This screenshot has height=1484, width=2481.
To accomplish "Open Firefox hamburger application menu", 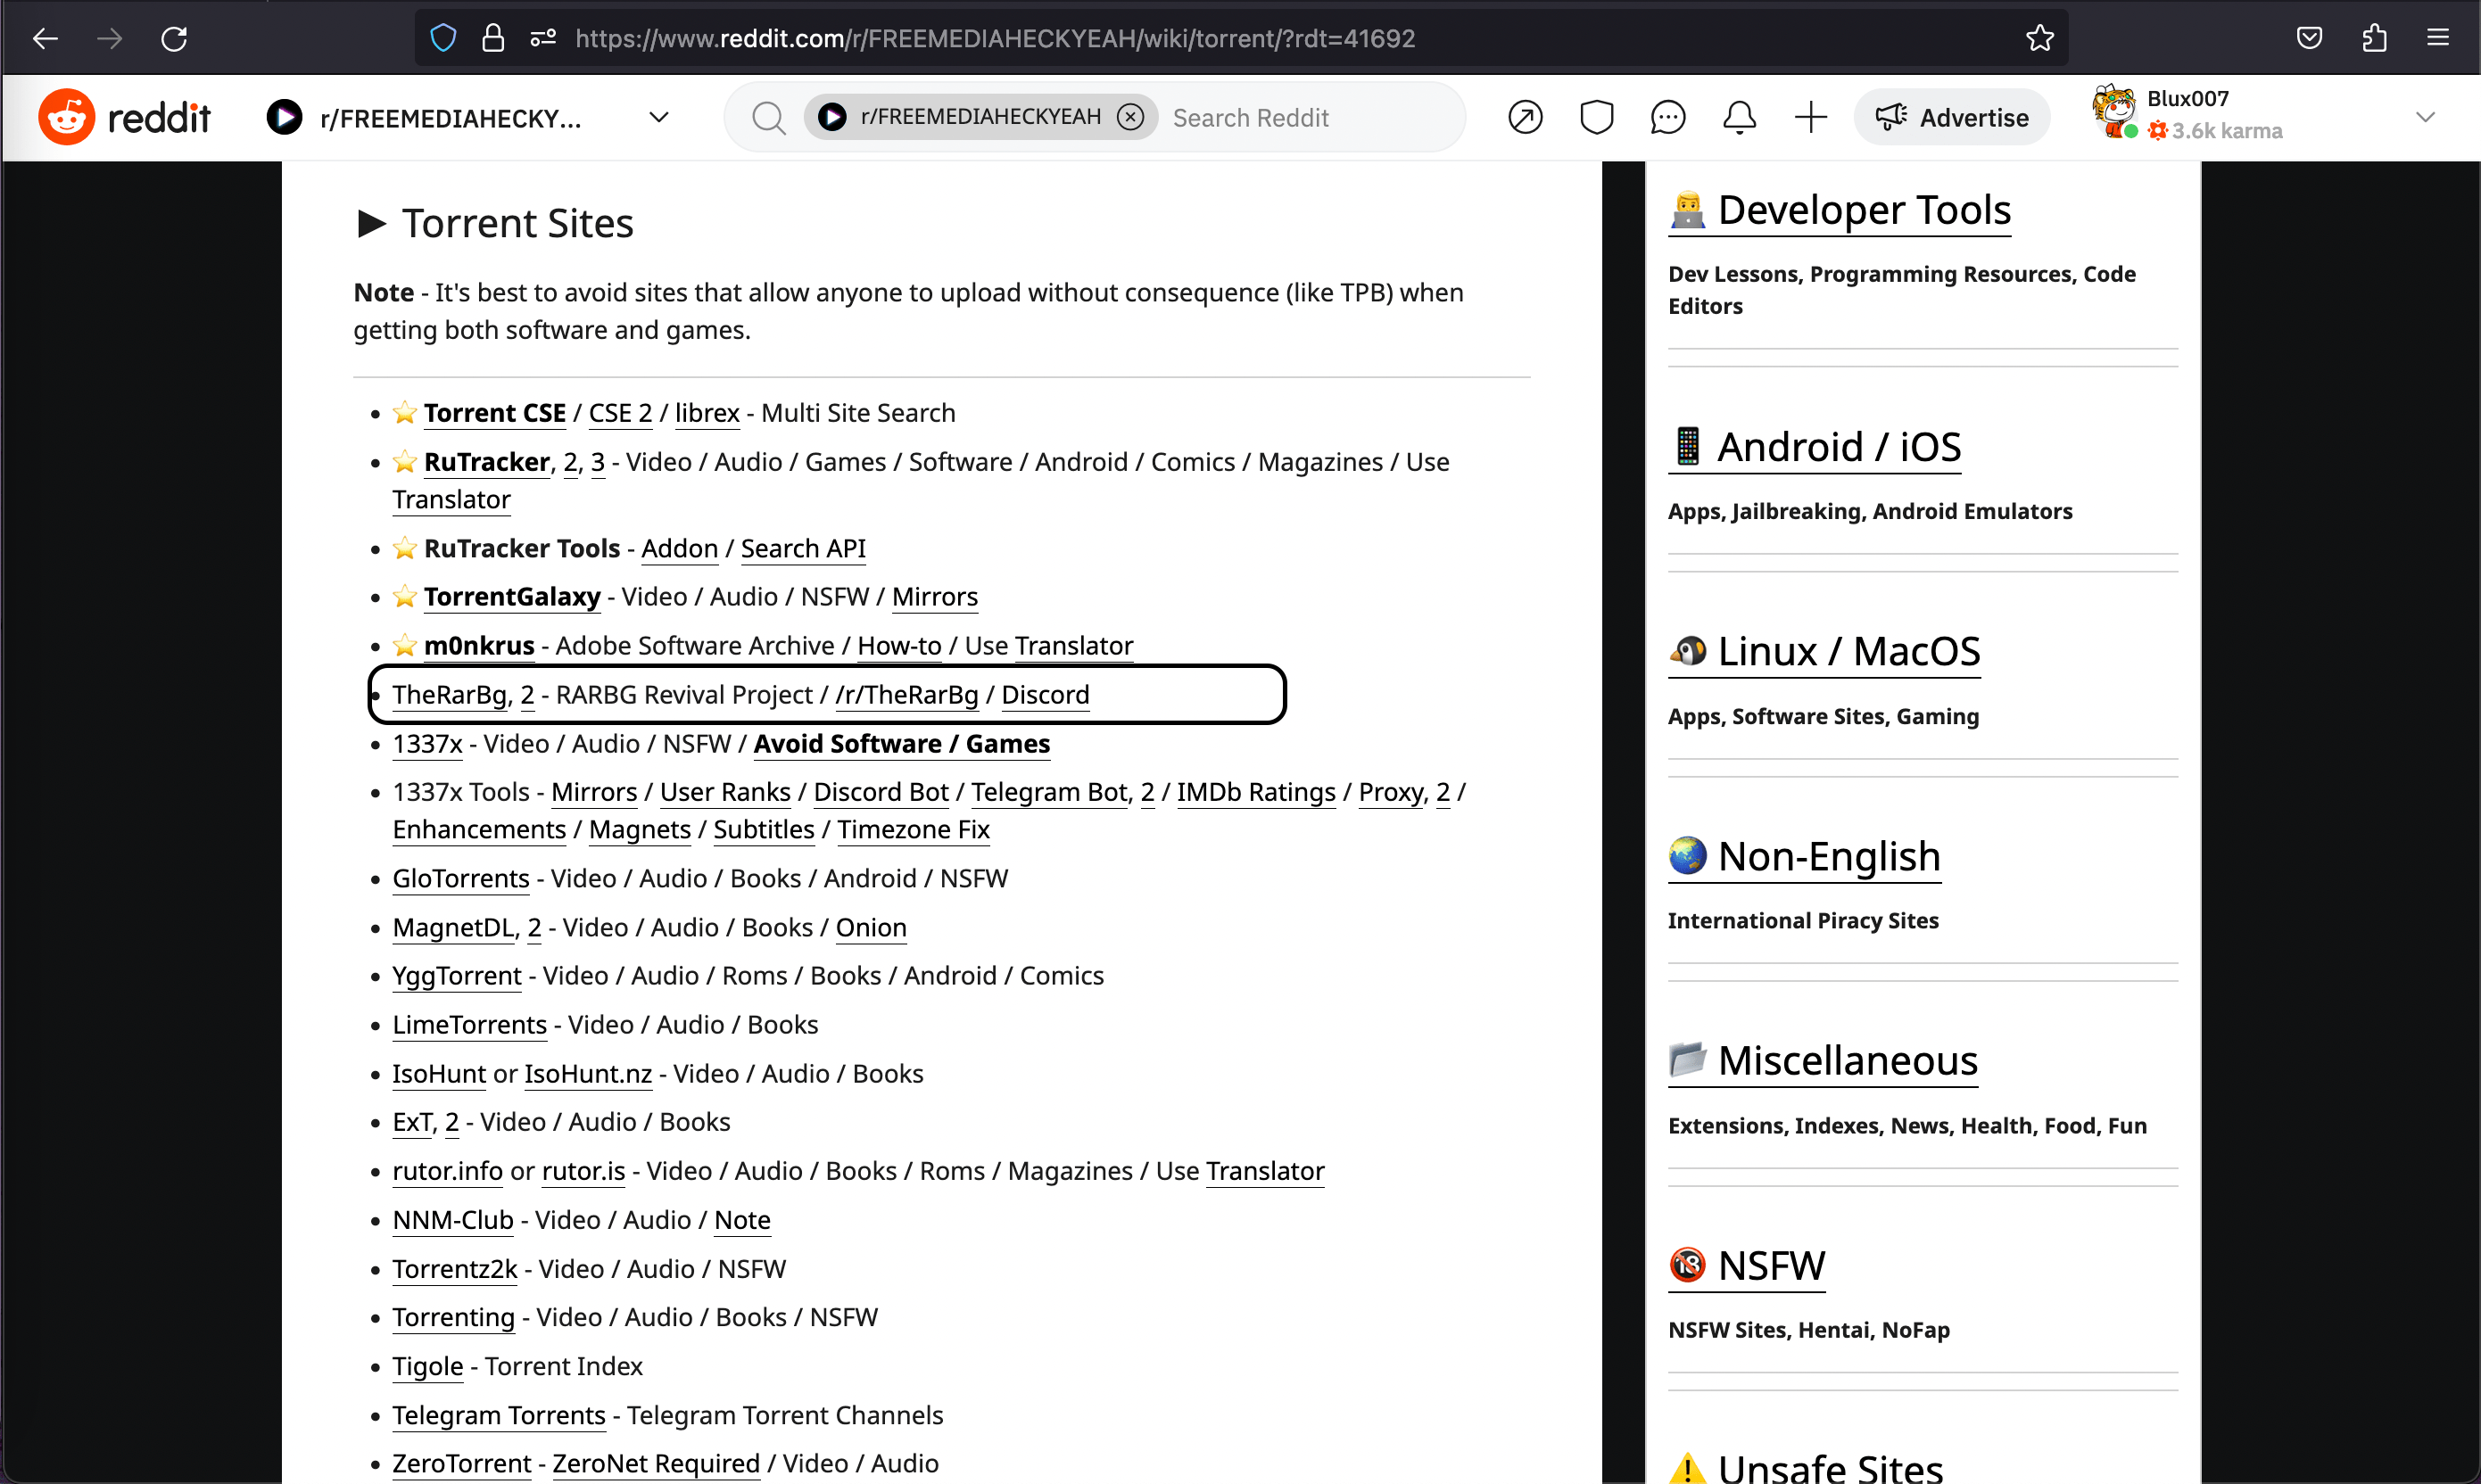I will (2438, 38).
